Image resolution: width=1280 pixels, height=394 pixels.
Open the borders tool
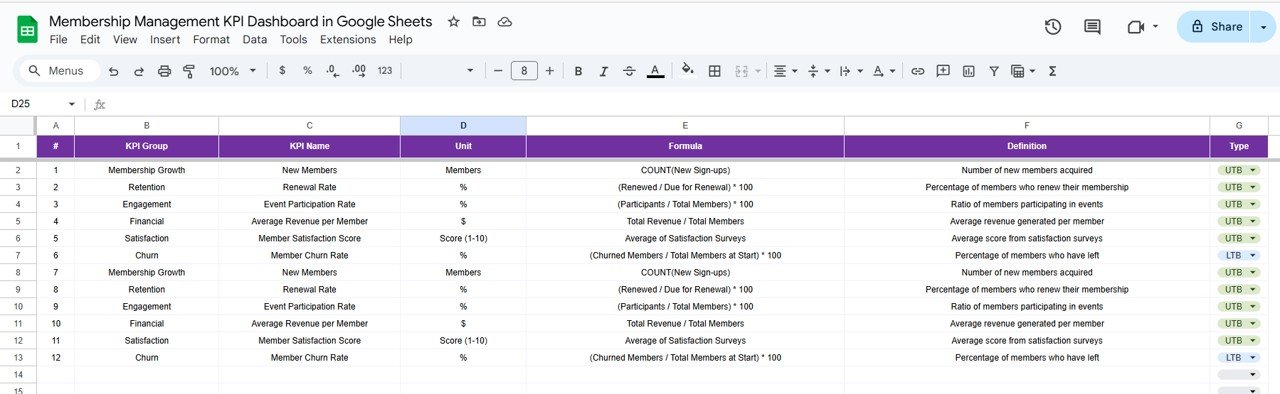pos(714,71)
